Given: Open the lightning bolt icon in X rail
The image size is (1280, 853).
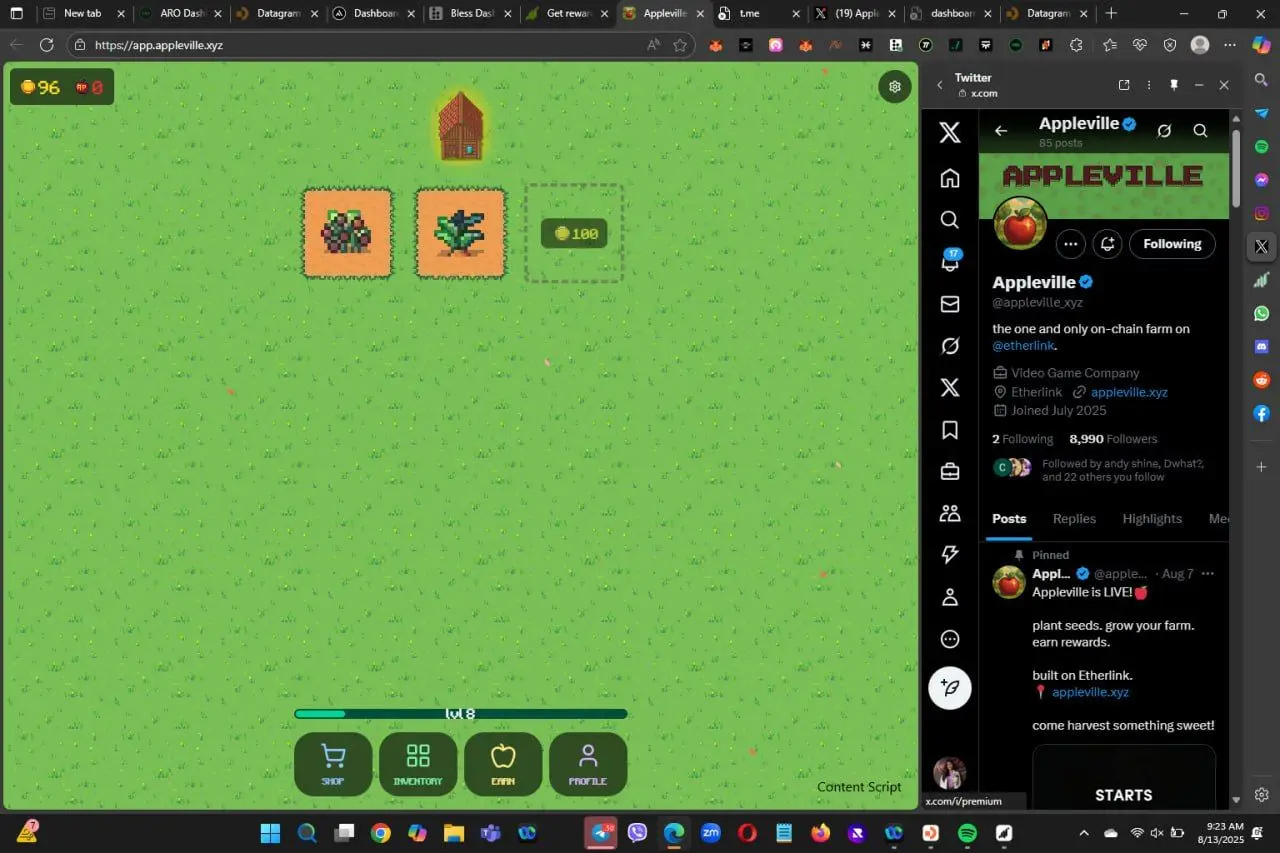Looking at the screenshot, I should (950, 555).
